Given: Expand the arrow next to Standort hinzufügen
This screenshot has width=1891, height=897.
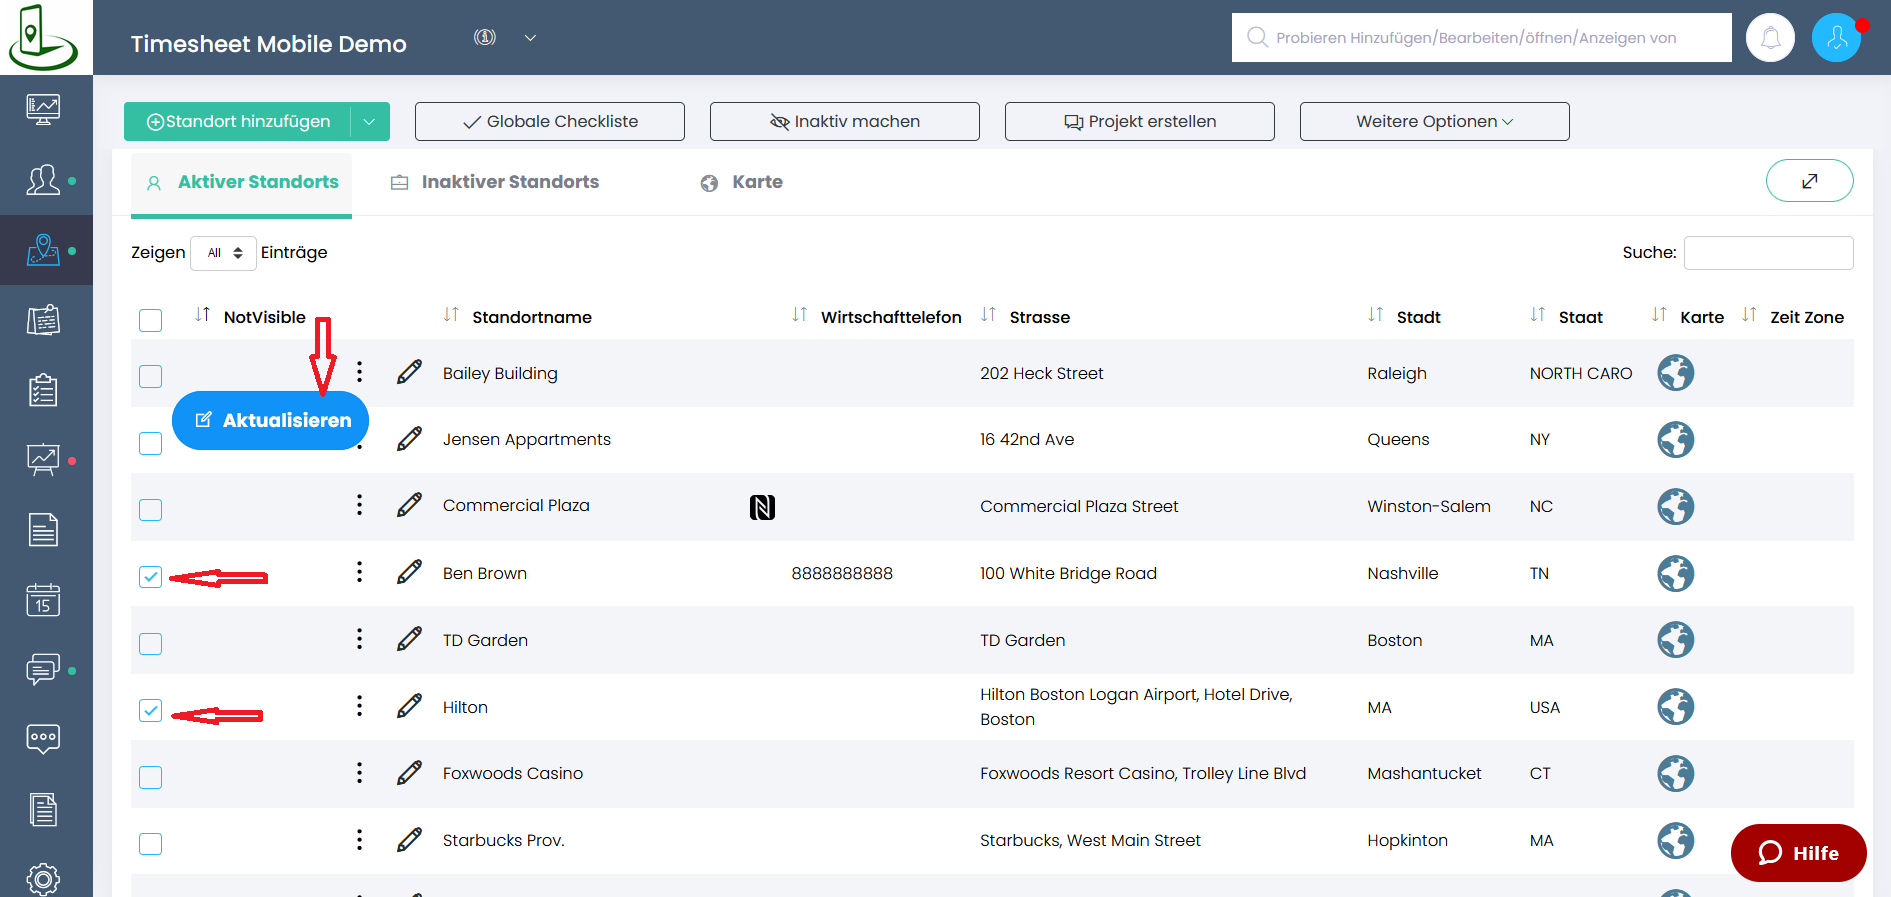Looking at the screenshot, I should click(369, 122).
